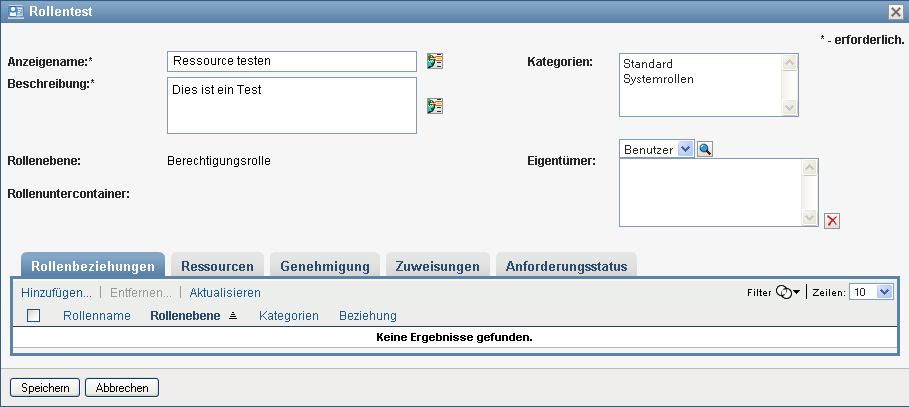The width and height of the screenshot is (909, 407).
Task: Open the Genehmigung tab
Action: click(x=325, y=266)
